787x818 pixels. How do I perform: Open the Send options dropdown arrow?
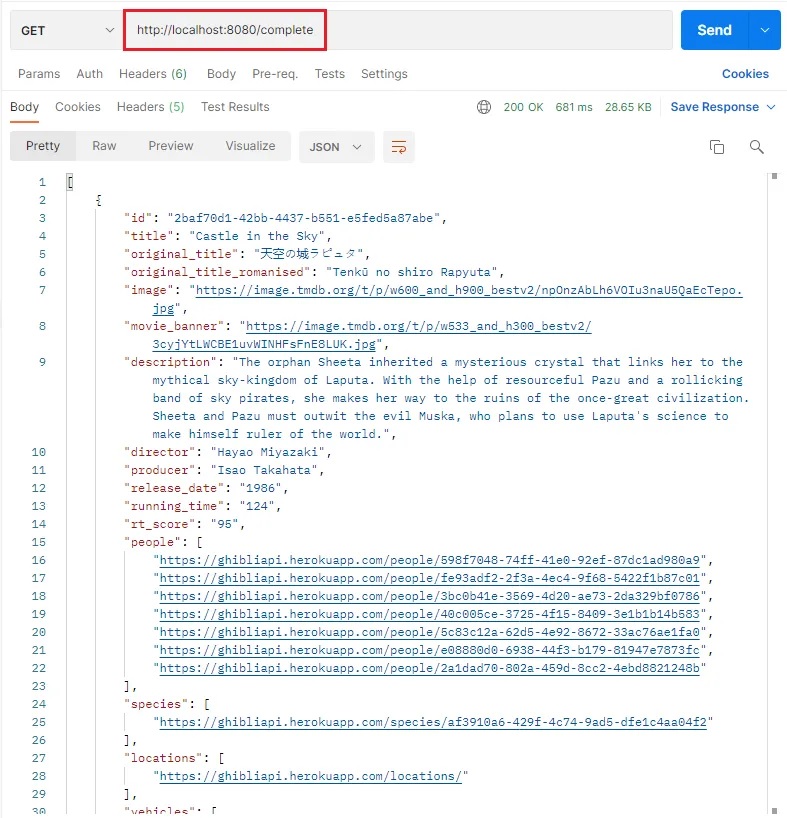coord(765,30)
